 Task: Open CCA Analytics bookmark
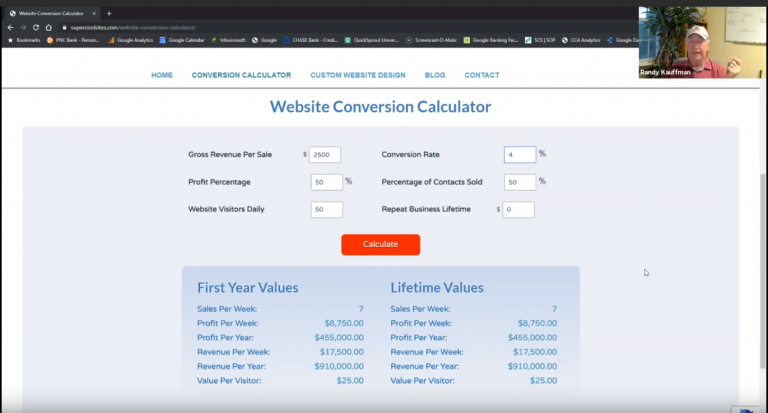(581, 40)
